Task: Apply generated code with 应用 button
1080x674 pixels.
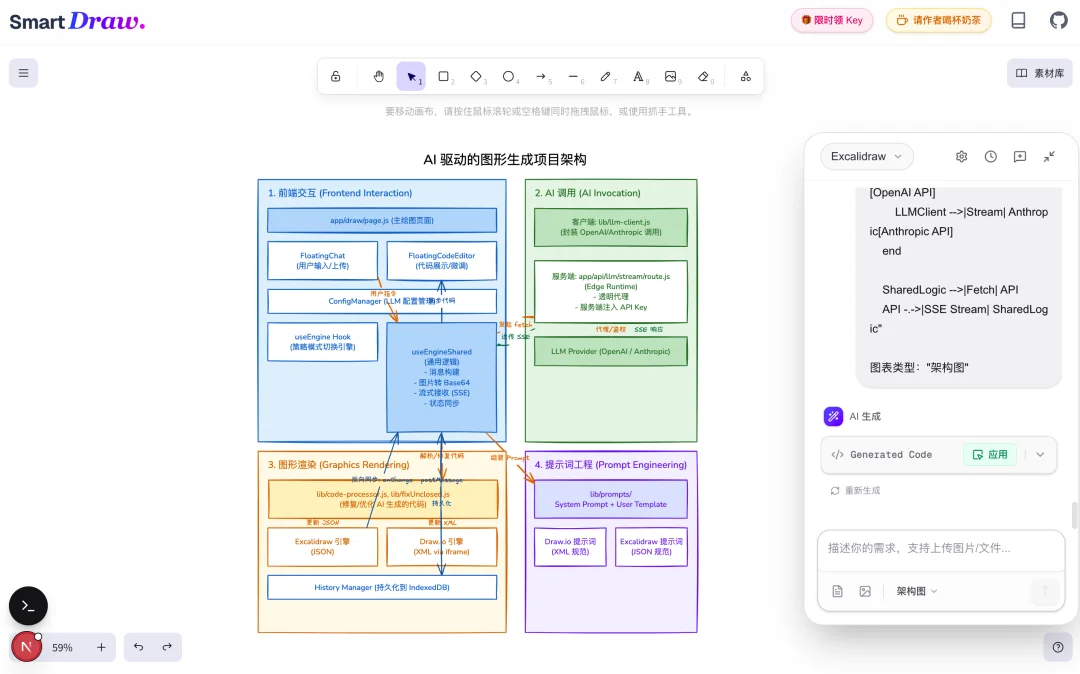Action: coord(989,454)
